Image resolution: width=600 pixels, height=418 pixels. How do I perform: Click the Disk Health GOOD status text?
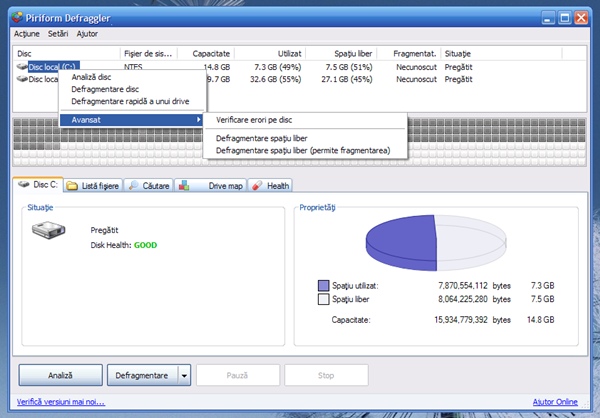pos(145,245)
